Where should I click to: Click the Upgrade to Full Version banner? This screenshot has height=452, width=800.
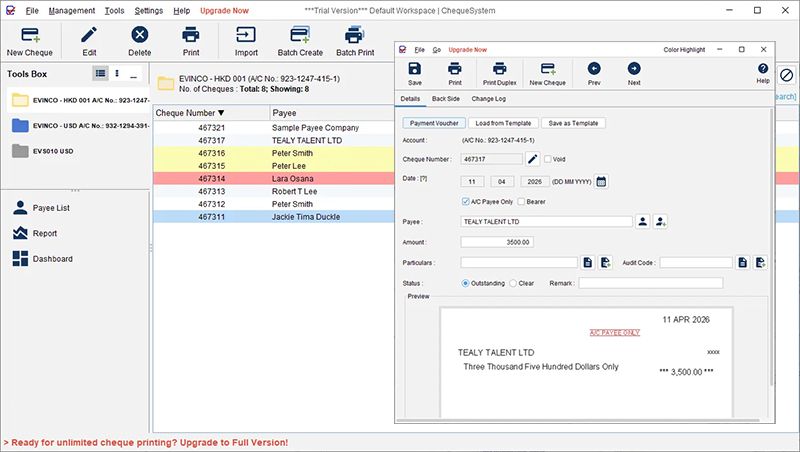(146, 442)
